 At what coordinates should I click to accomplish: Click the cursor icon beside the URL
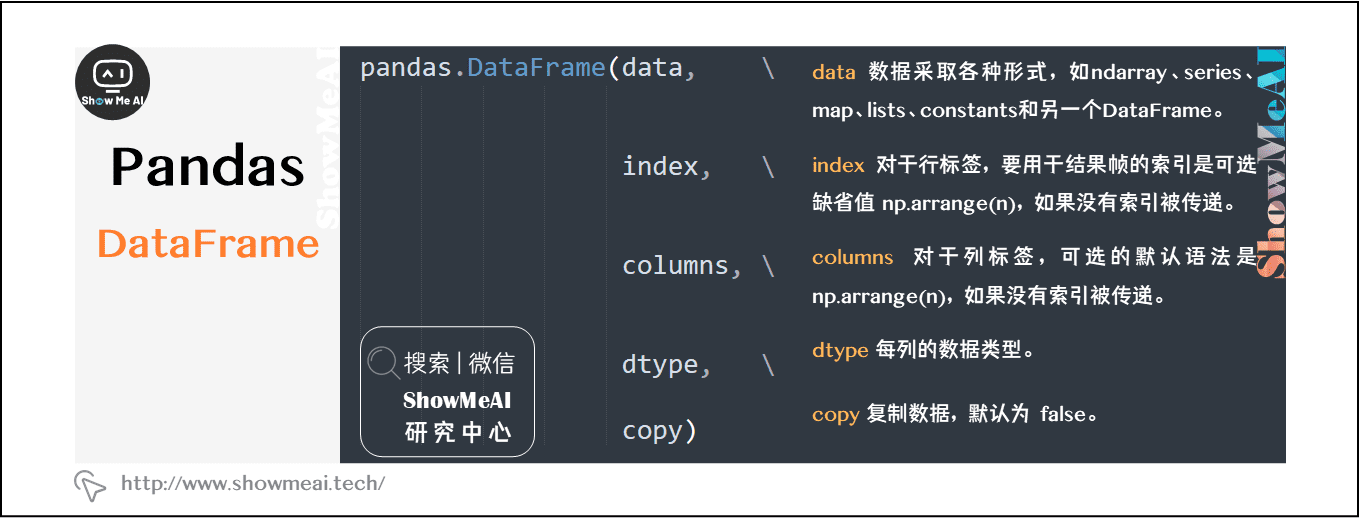click(x=90, y=485)
